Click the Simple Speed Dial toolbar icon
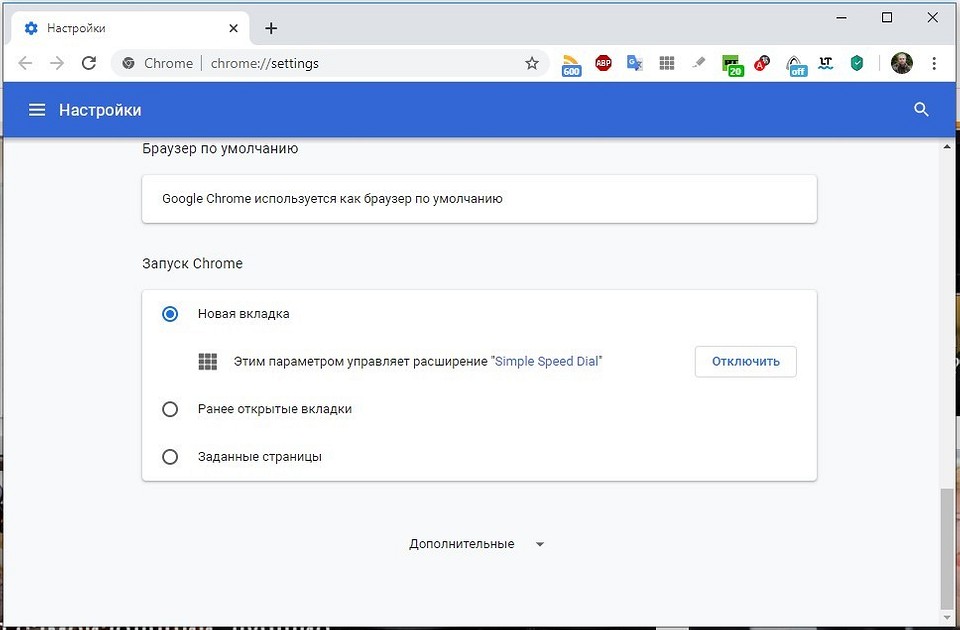 pos(667,63)
